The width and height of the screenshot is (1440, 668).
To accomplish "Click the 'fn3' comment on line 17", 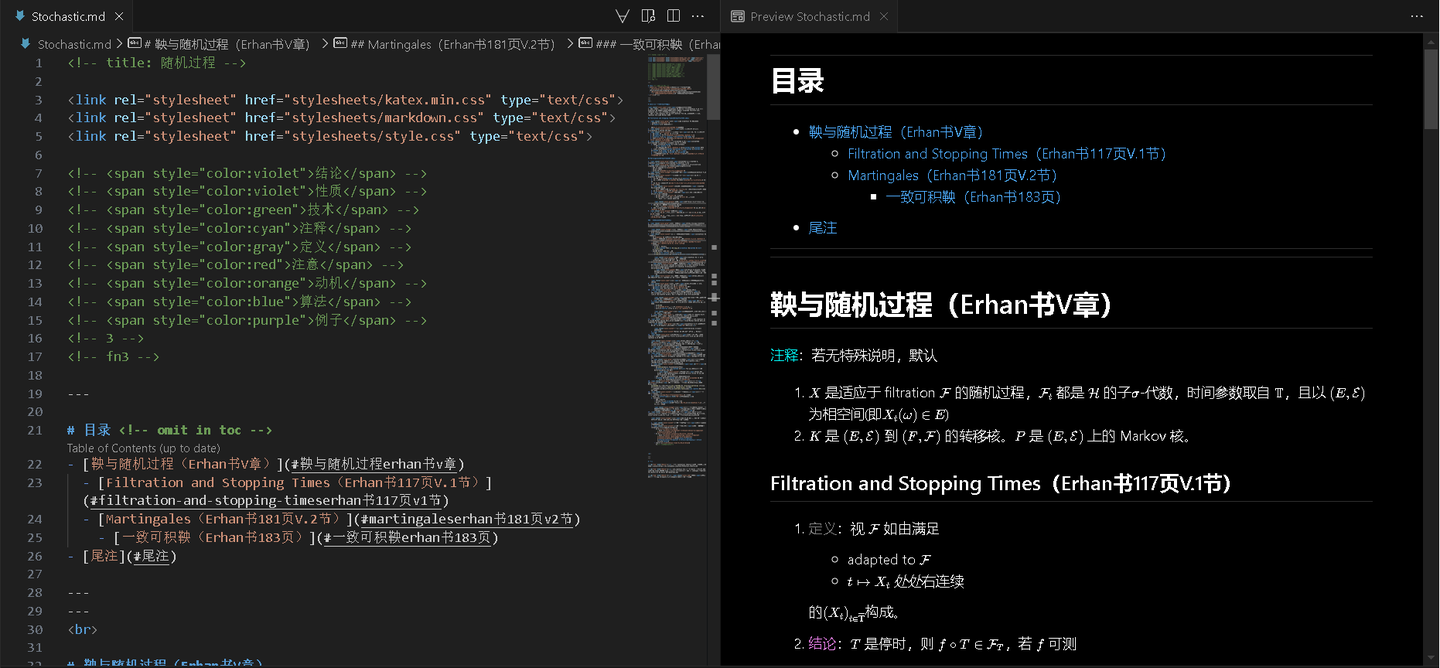I will coord(113,357).
